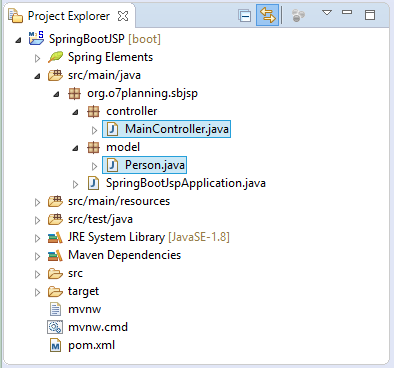The height and width of the screenshot is (368, 394).
Task: Expand the Maven Dependencies node
Action: click(x=37, y=256)
